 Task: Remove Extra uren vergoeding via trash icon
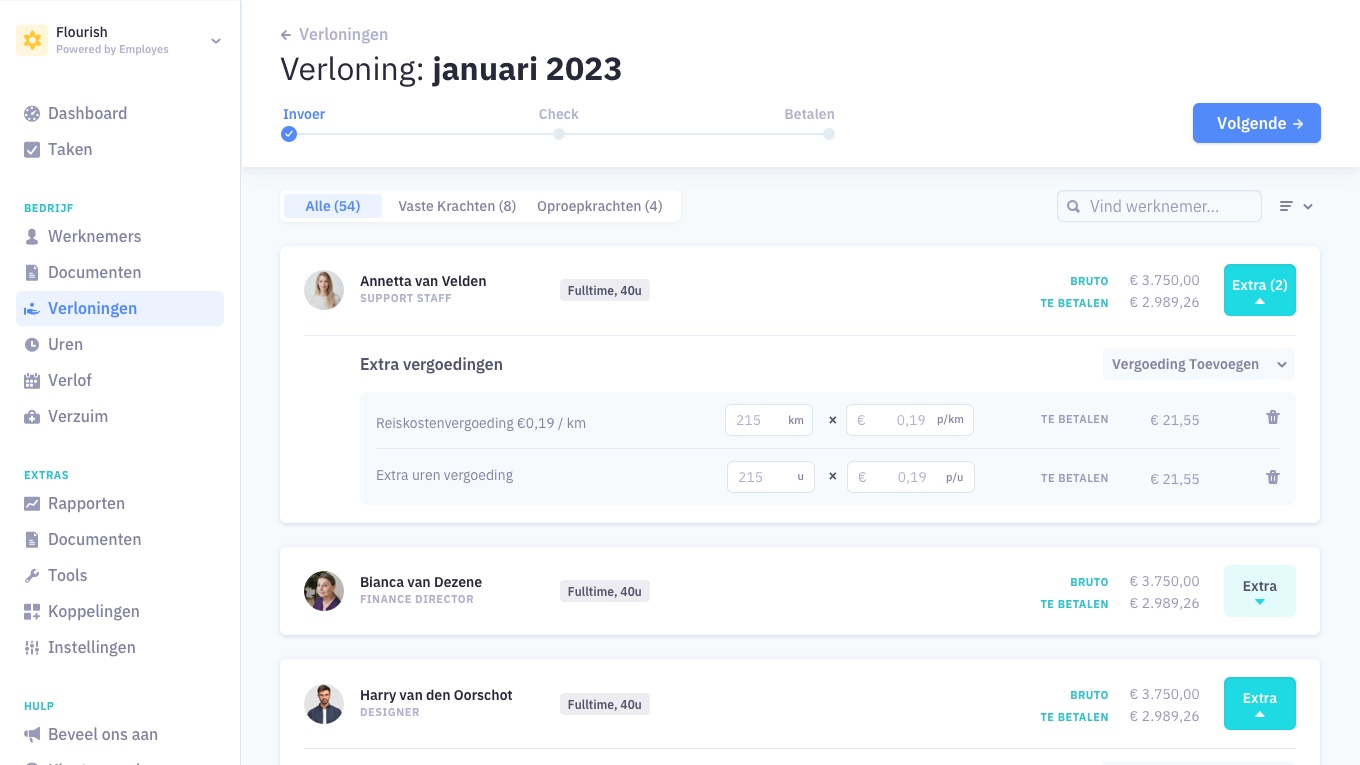[x=1273, y=478]
